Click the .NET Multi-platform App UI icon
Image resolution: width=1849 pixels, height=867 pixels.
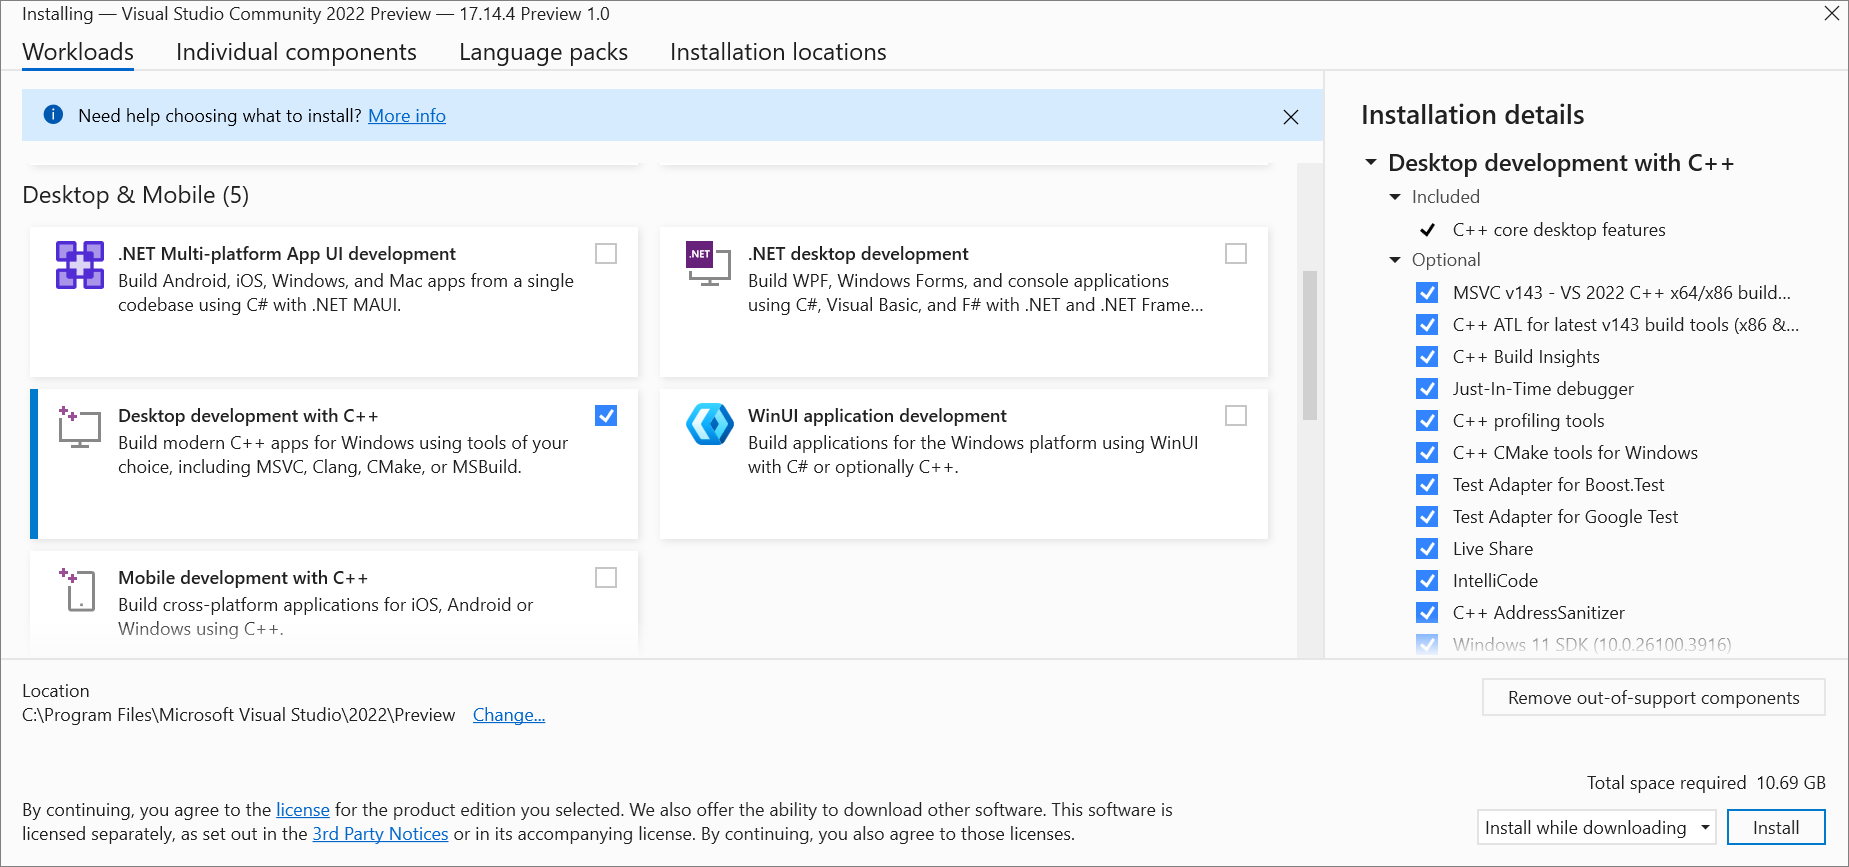[80, 265]
